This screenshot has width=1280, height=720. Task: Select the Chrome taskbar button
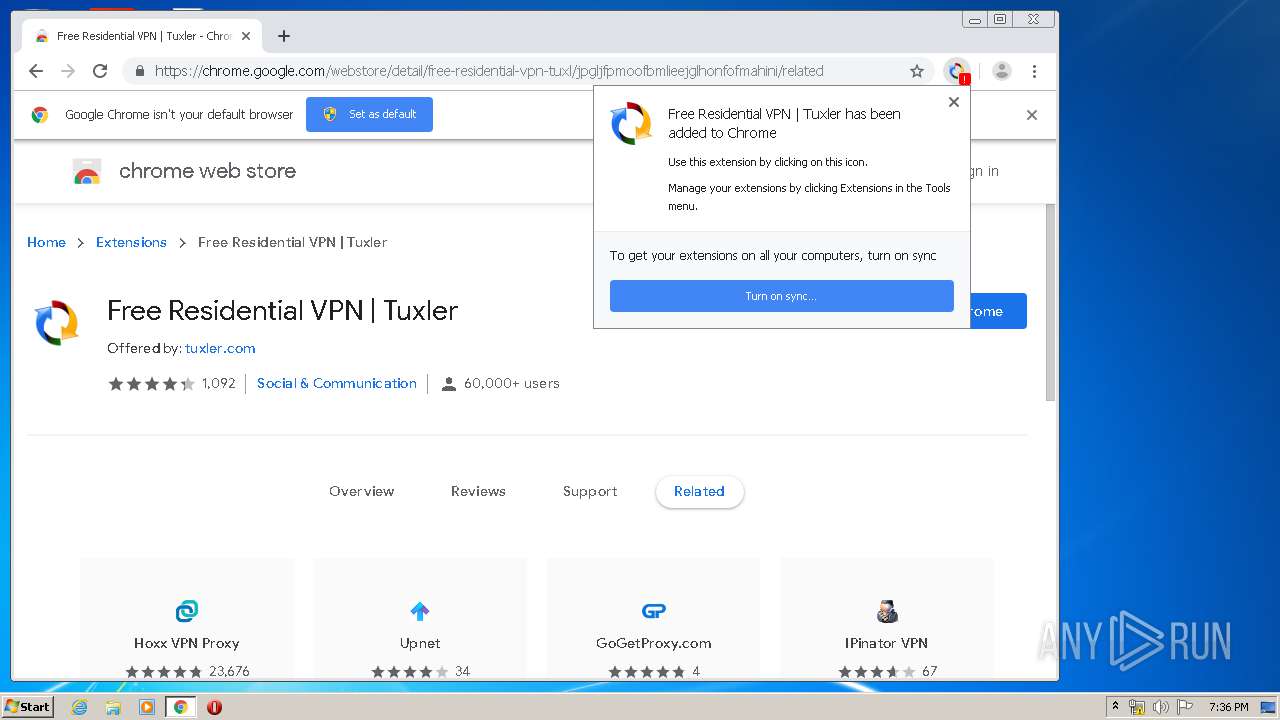(x=181, y=707)
